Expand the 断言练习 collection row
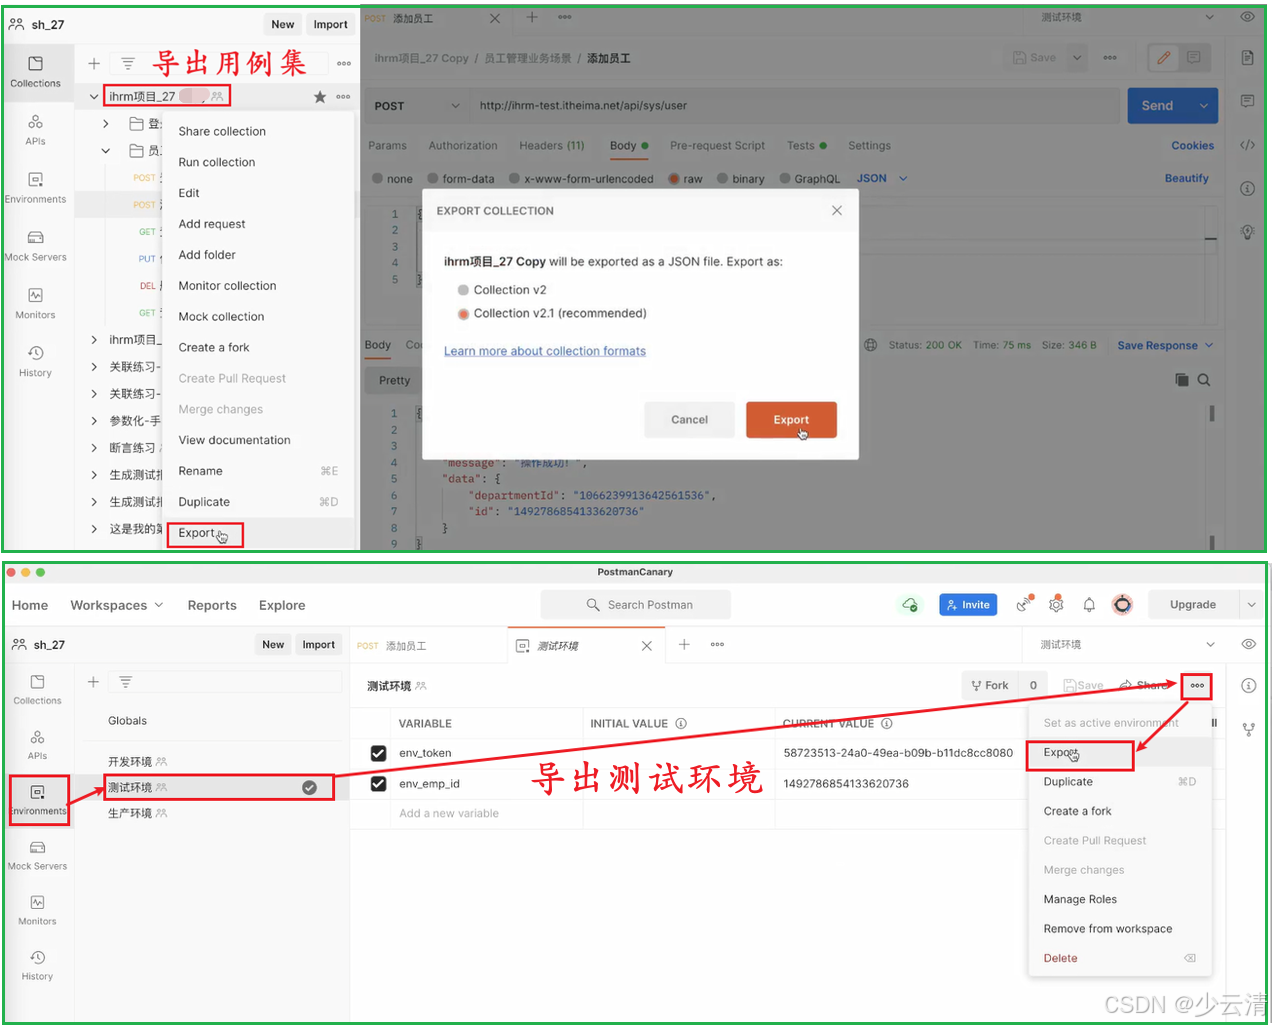 click(x=94, y=448)
